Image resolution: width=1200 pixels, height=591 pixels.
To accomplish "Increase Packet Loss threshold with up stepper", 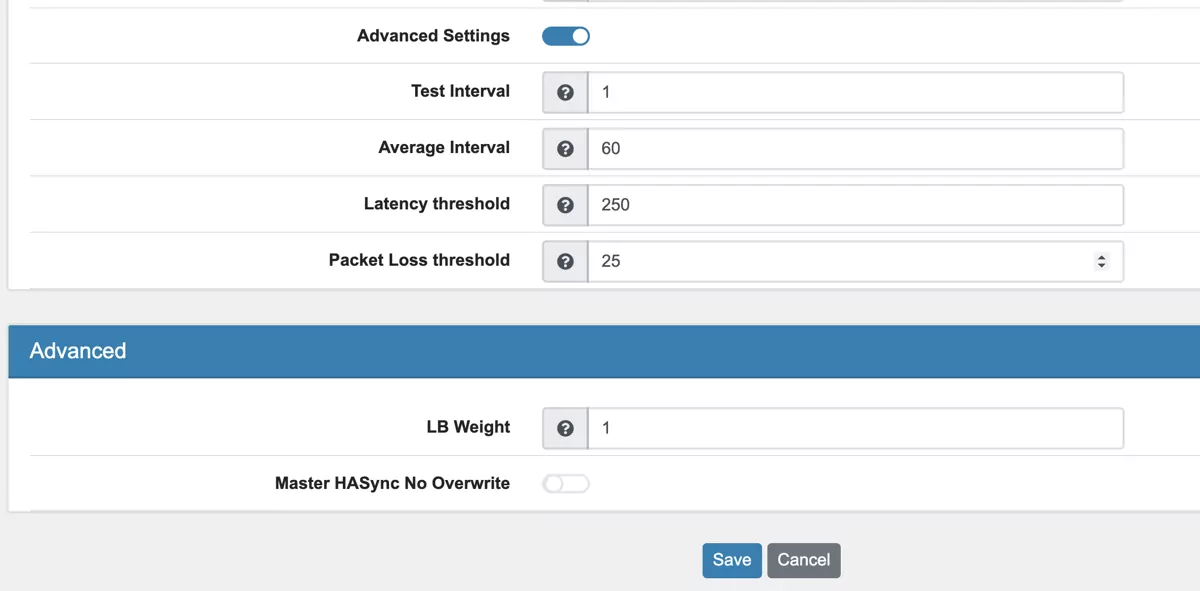I will [1102, 255].
